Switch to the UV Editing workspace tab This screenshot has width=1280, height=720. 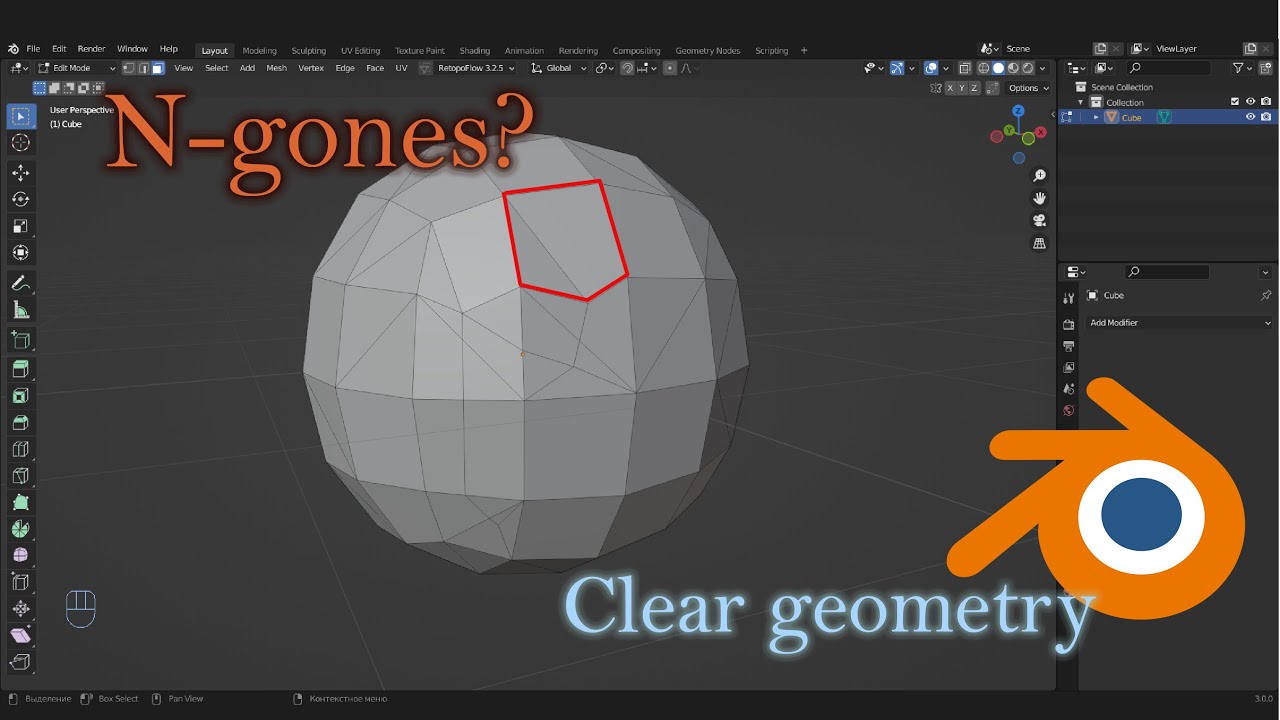(360, 50)
